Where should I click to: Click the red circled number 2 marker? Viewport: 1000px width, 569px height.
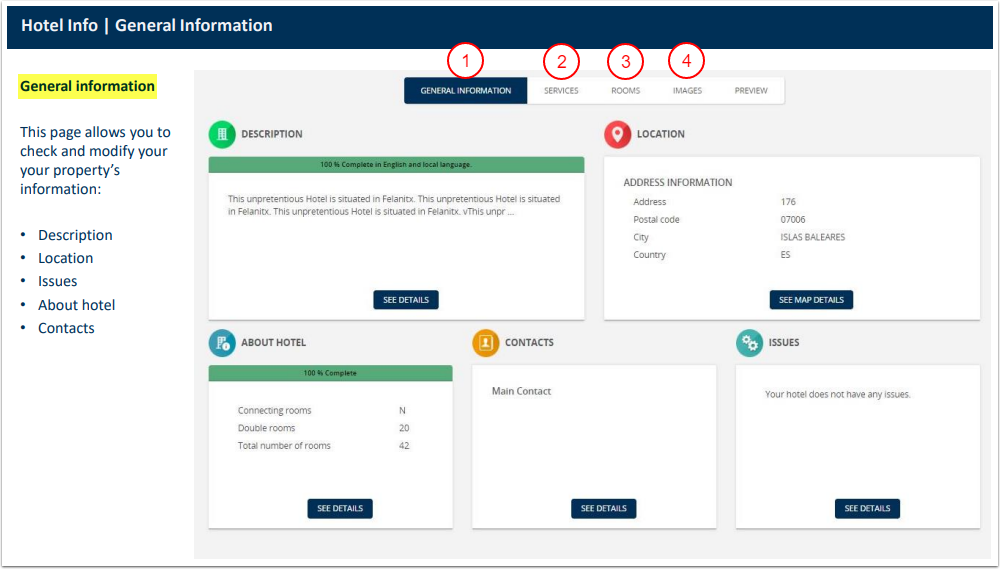(561, 61)
